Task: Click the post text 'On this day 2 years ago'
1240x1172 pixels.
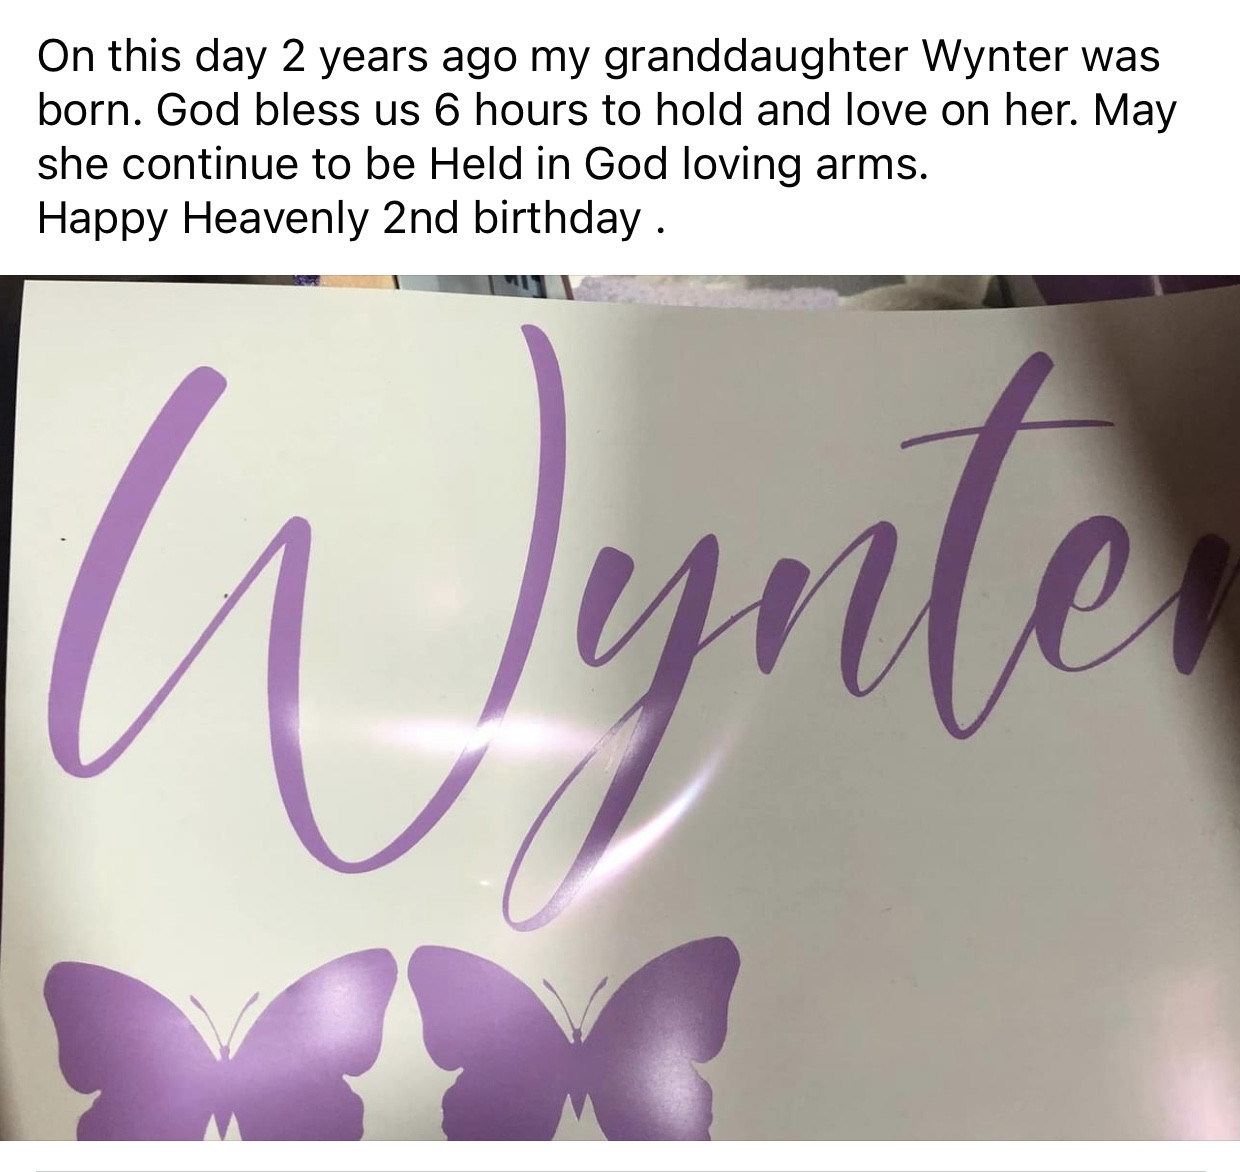Action: (x=277, y=57)
